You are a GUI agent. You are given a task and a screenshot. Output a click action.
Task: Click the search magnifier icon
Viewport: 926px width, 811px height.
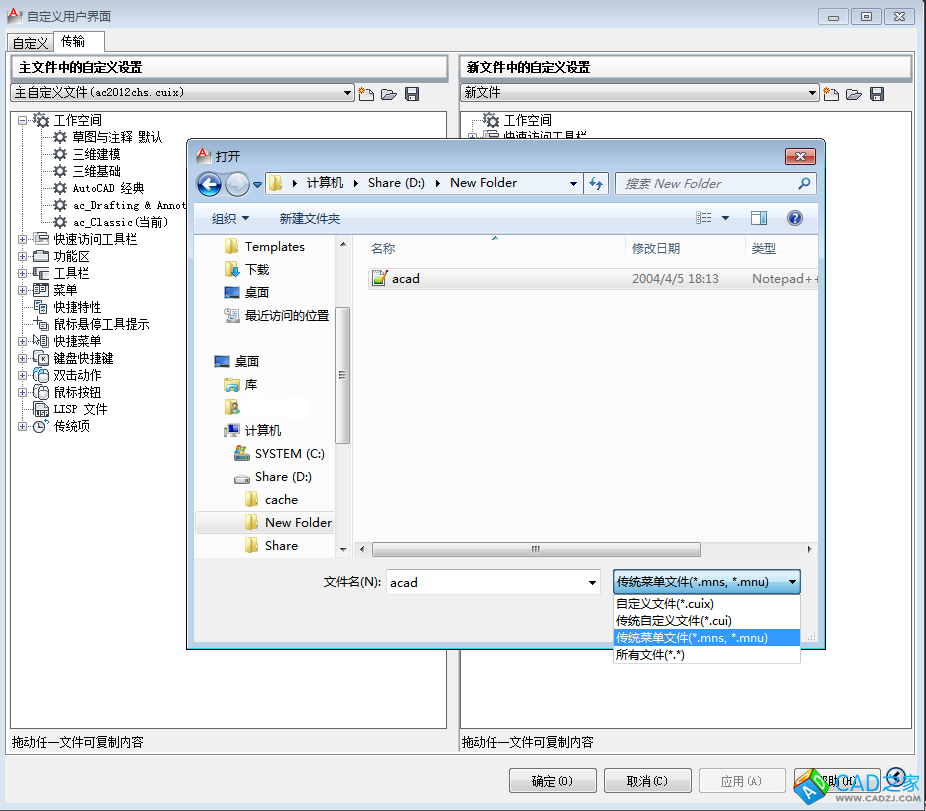804,184
